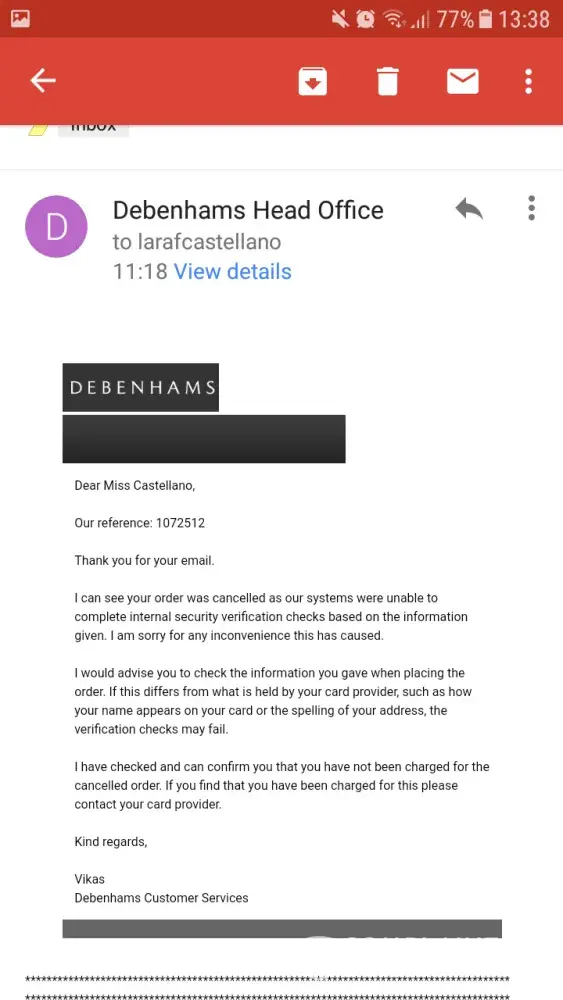This screenshot has height=1000, width=563.
Task: Tap the picture notification icon in status bar
Action: click(20, 18)
